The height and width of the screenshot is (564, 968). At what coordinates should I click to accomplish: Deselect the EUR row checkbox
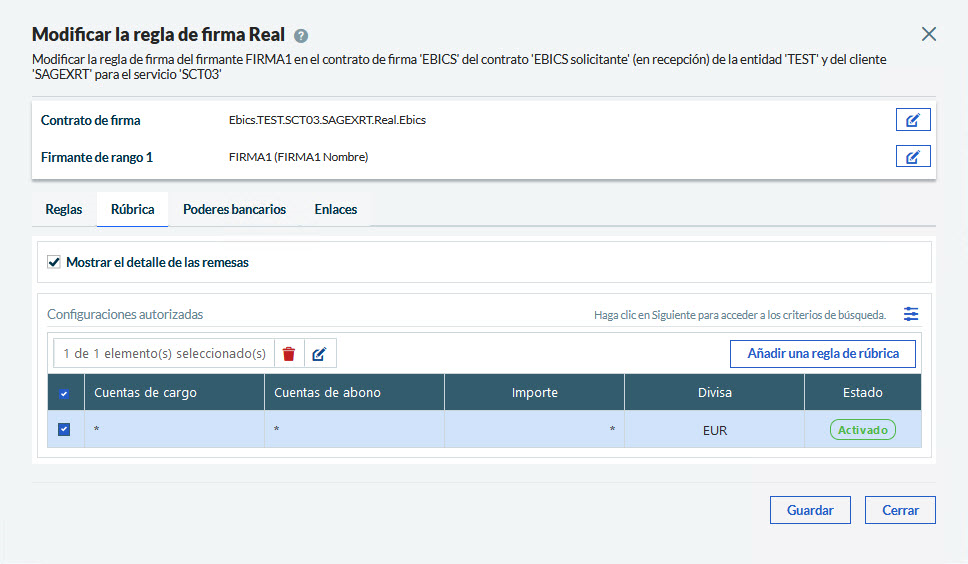(64, 429)
